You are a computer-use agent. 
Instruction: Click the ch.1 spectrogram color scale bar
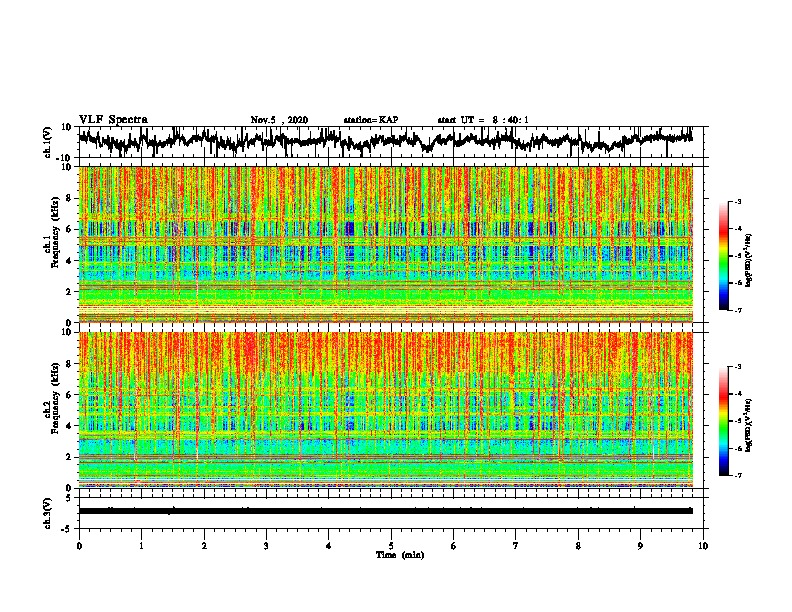[723, 256]
